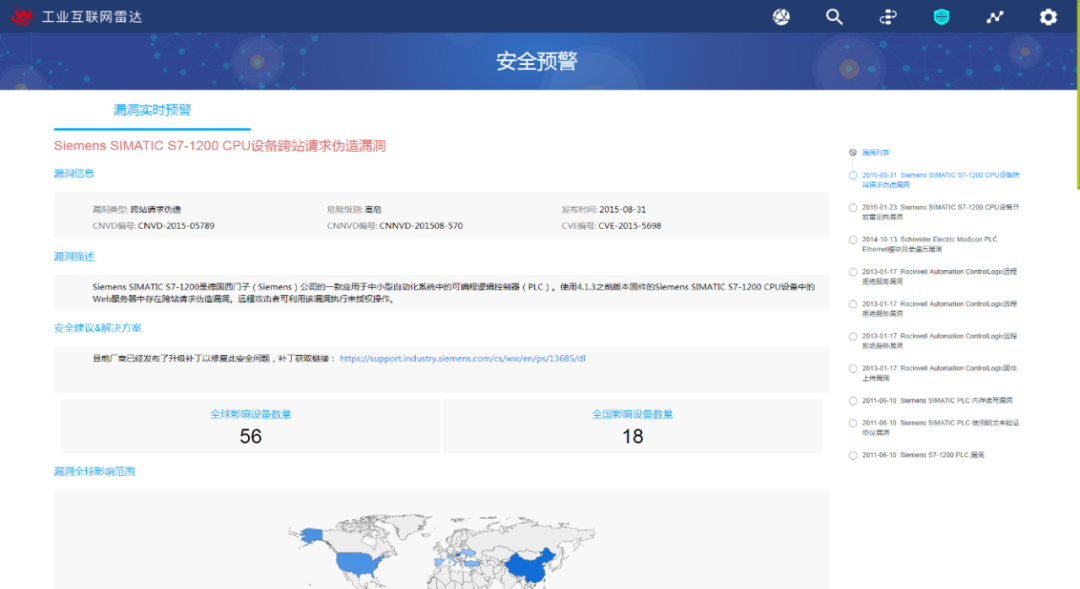Viewport: 1080px width, 589px height.
Task: Click the vulnerability title Siemens SIMATIC S7-1200 CPU设备跨站请求伪造漏洞
Action: pyautogui.click(x=220, y=146)
